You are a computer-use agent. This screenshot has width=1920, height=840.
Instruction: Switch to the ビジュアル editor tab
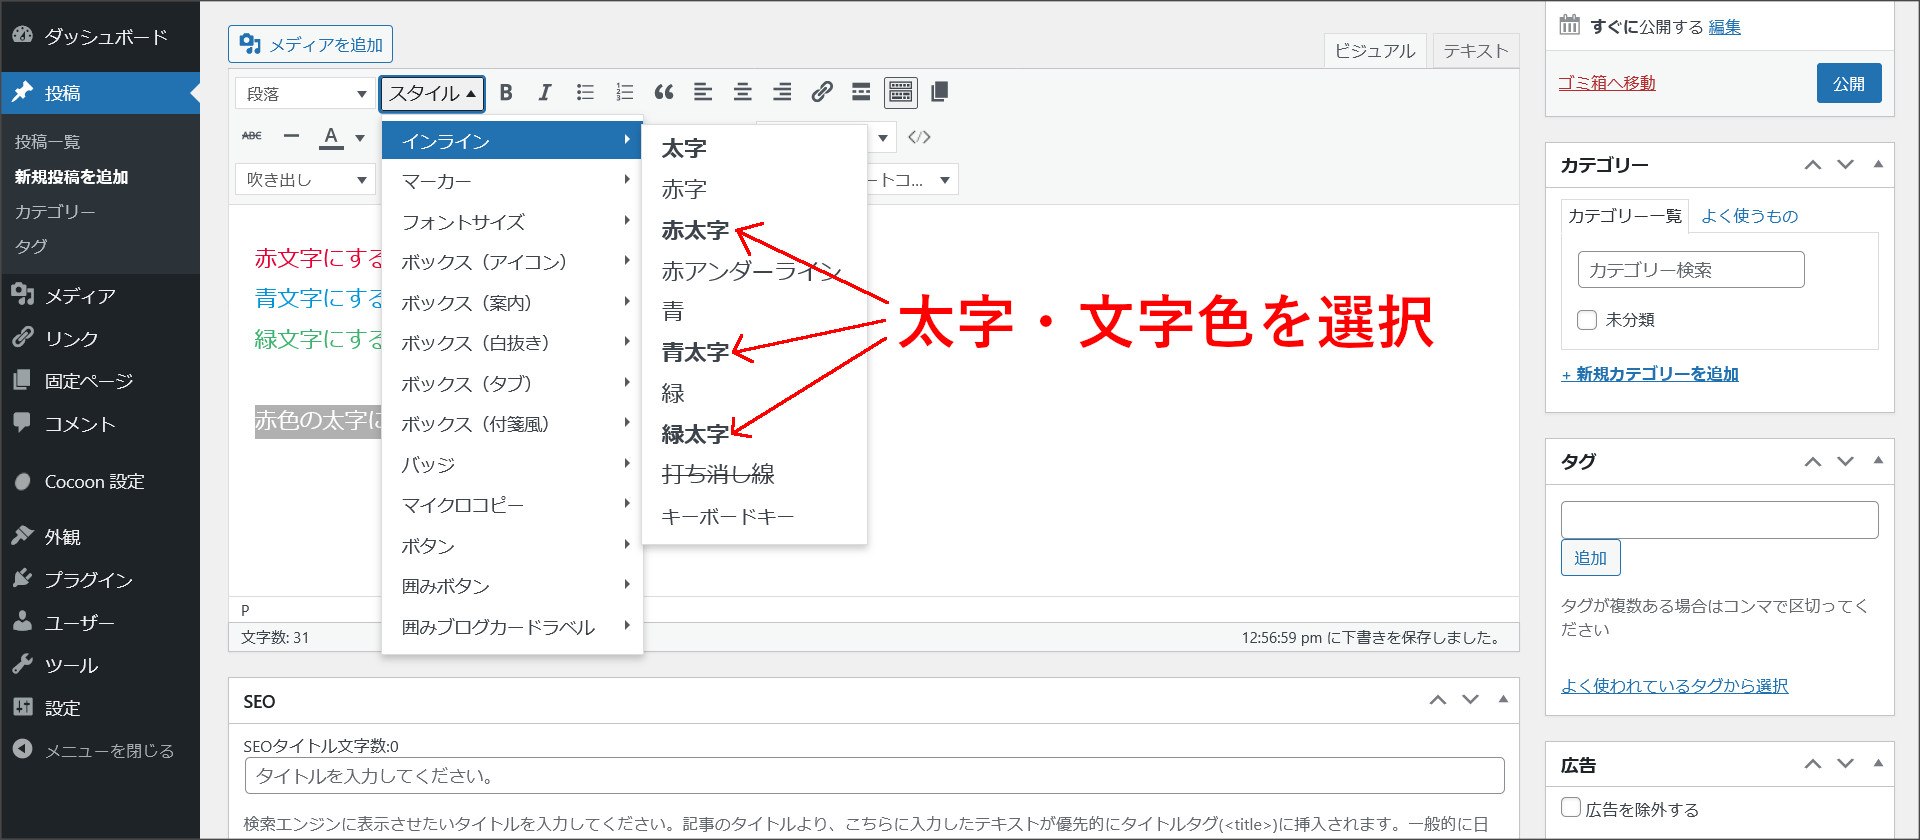1375,51
